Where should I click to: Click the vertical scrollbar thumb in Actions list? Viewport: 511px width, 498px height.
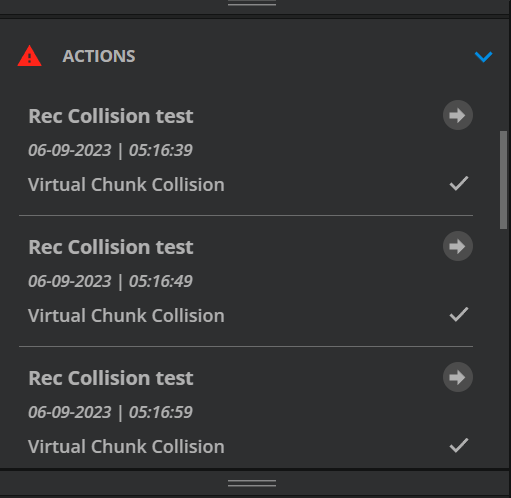[503, 180]
